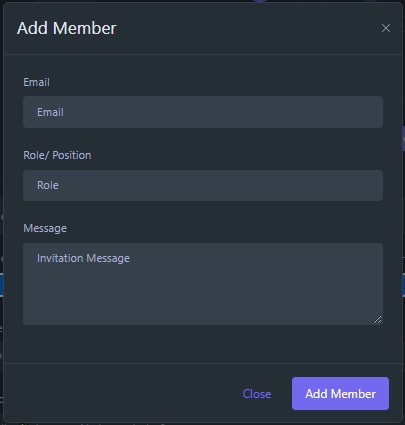Select the Invitation Message text area
405x425 pixels.
(x=203, y=284)
